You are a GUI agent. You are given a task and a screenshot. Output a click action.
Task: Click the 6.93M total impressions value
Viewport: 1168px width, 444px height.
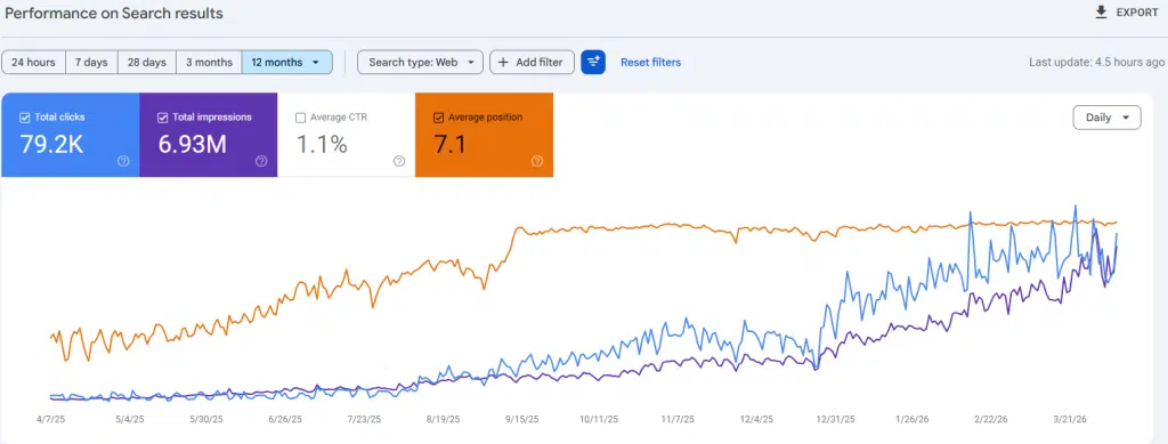(192, 145)
